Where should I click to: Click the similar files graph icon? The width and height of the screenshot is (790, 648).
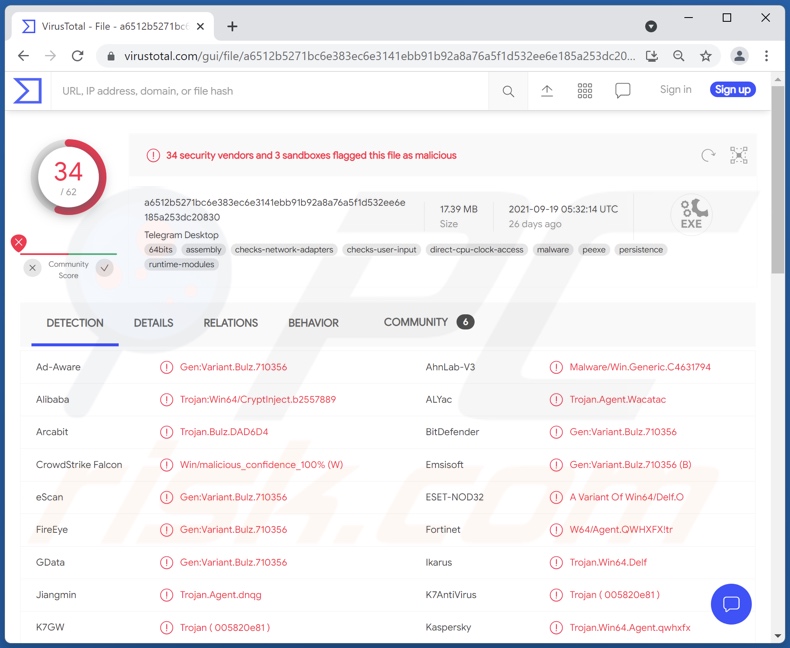click(739, 155)
